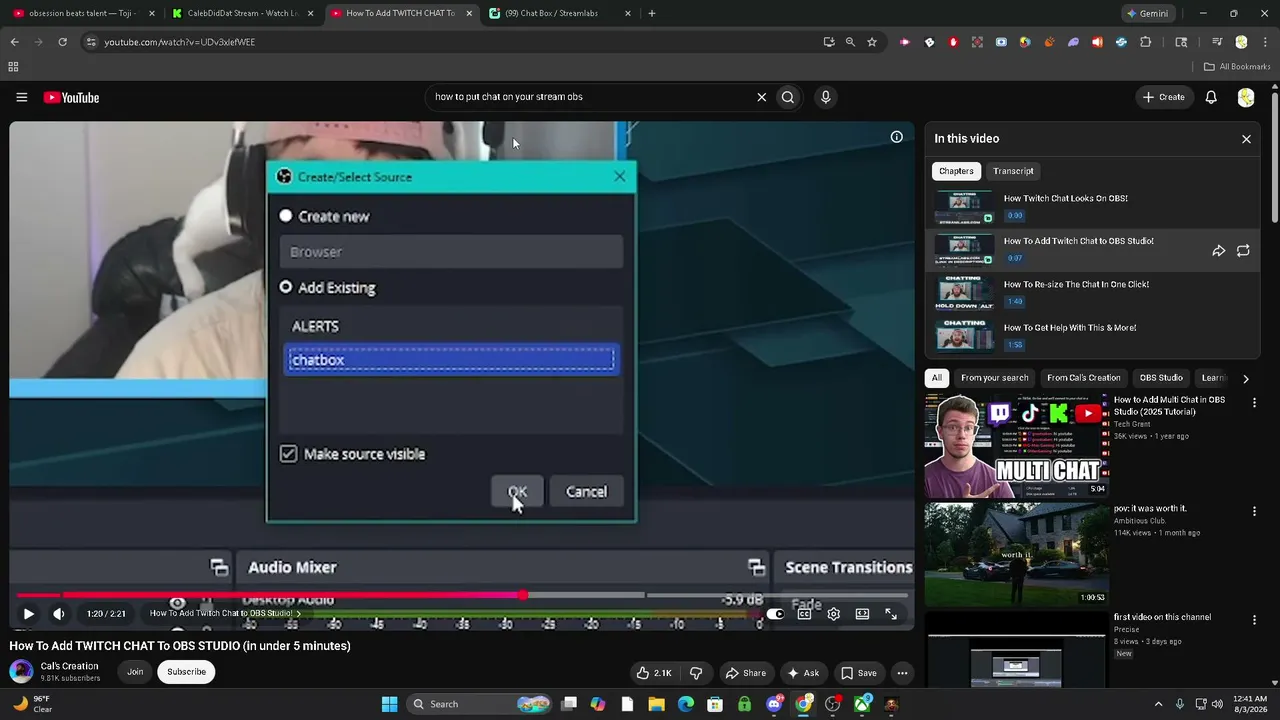1280x720 pixels.
Task: Open the YouTube account avatar menu
Action: point(1246,97)
